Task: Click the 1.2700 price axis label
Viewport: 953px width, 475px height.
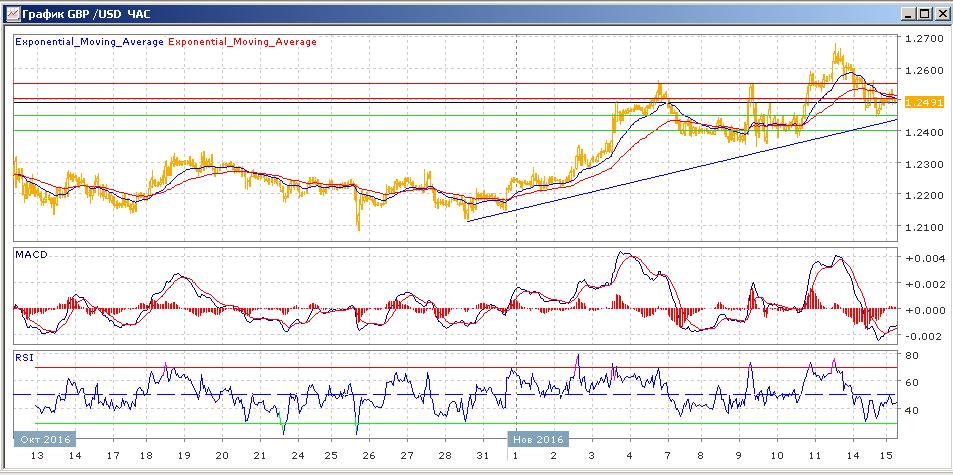Action: [x=925, y=39]
